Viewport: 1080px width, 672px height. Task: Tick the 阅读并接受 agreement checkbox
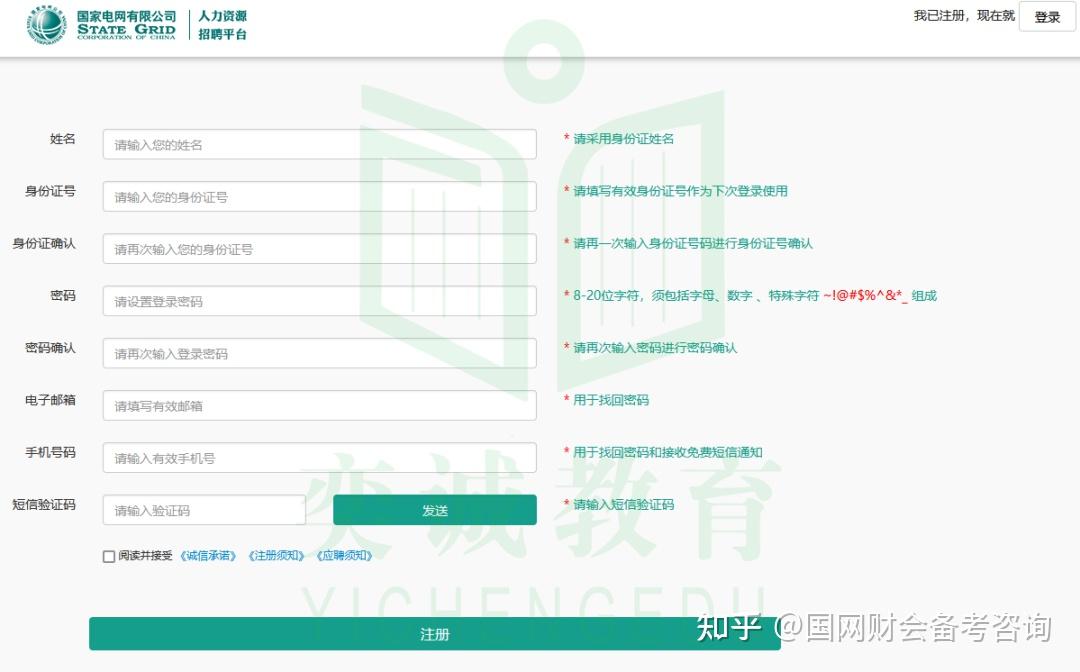109,556
